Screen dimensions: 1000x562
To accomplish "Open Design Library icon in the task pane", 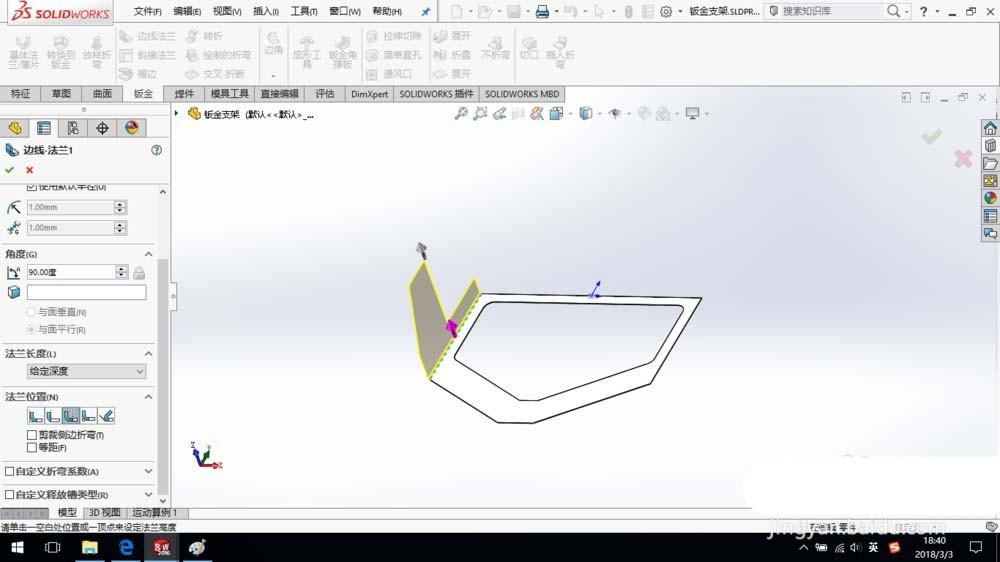I will (990, 145).
